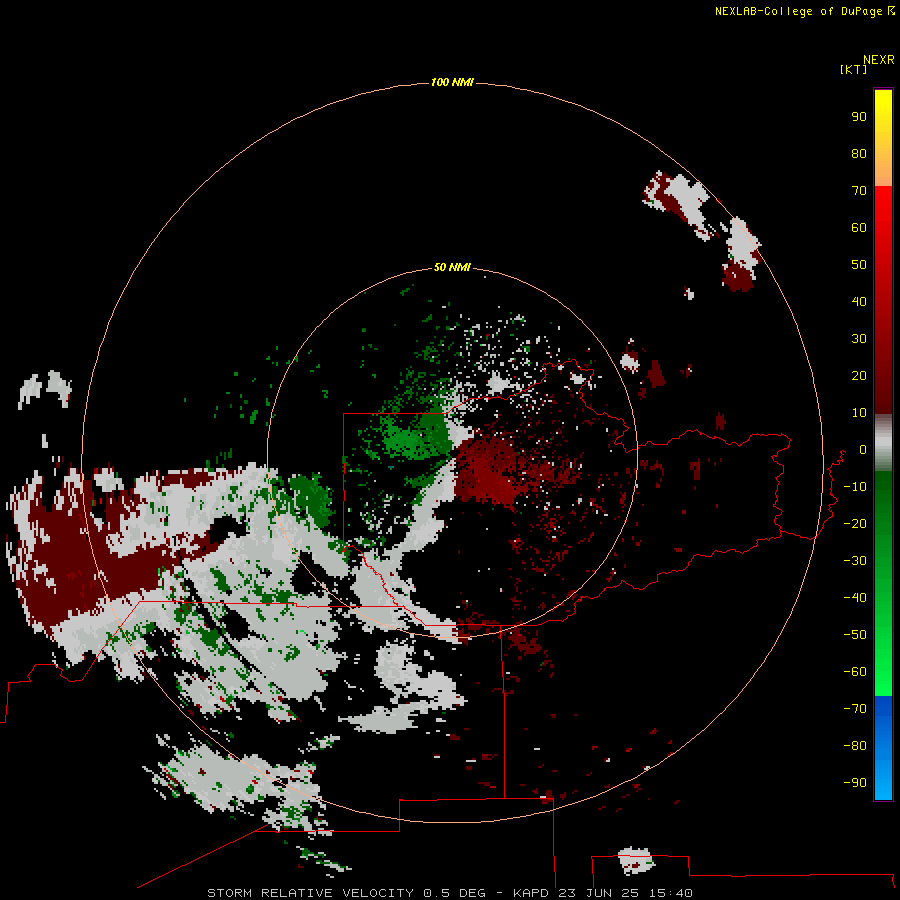Viewport: 900px width, 900px height.
Task: Click the 60 value on the velocity scale
Action: click(x=859, y=228)
